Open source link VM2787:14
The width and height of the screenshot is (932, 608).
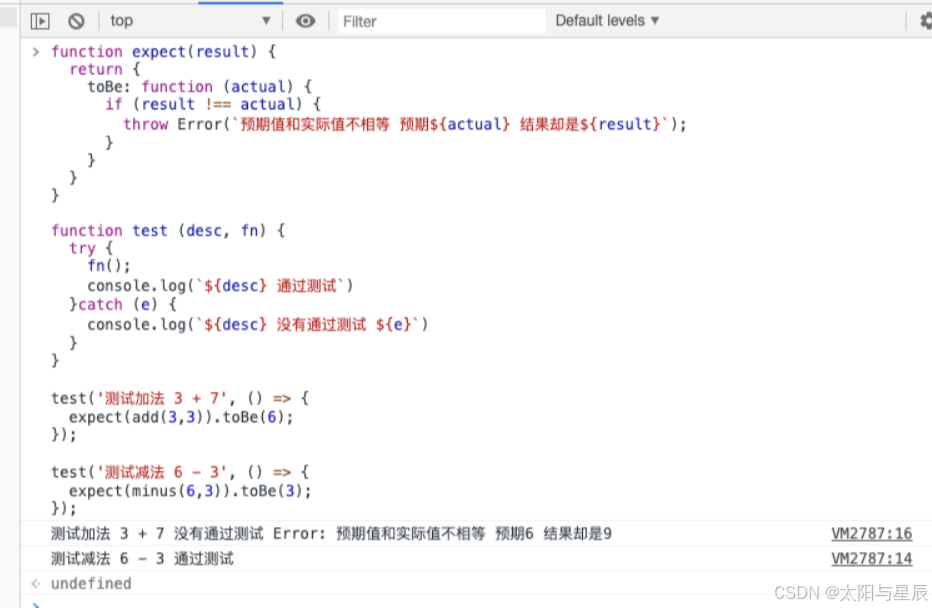(x=871, y=559)
